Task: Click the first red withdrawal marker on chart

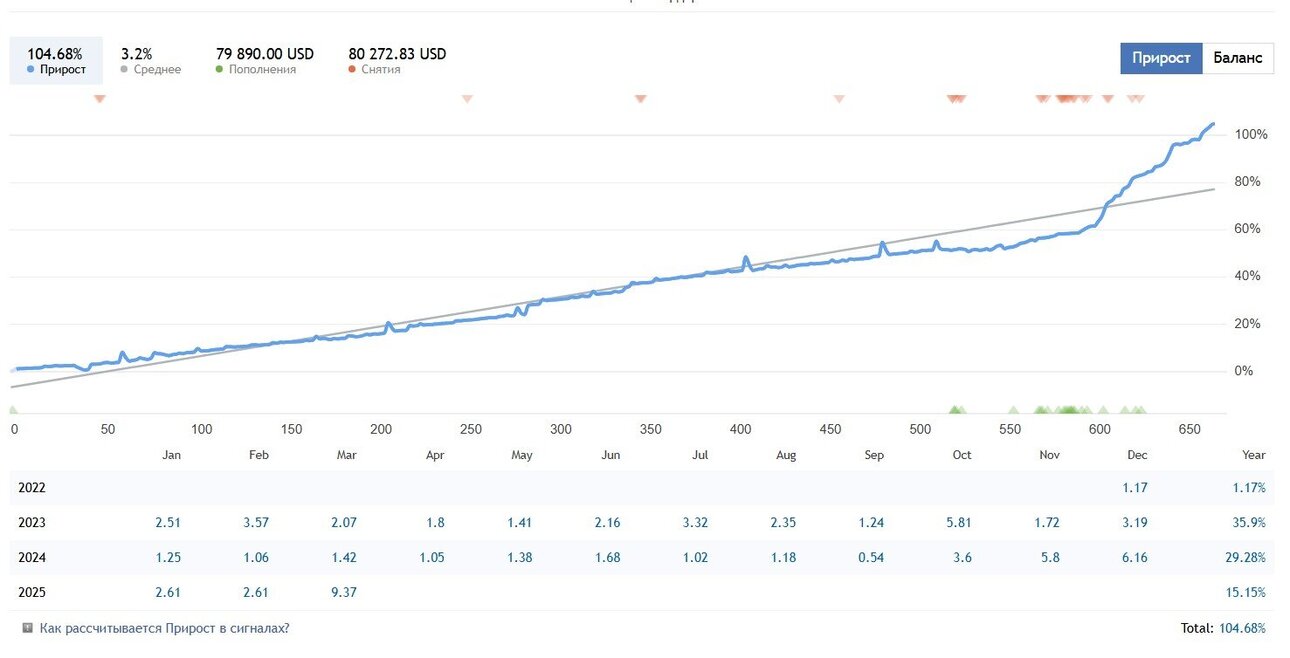Action: (99, 98)
